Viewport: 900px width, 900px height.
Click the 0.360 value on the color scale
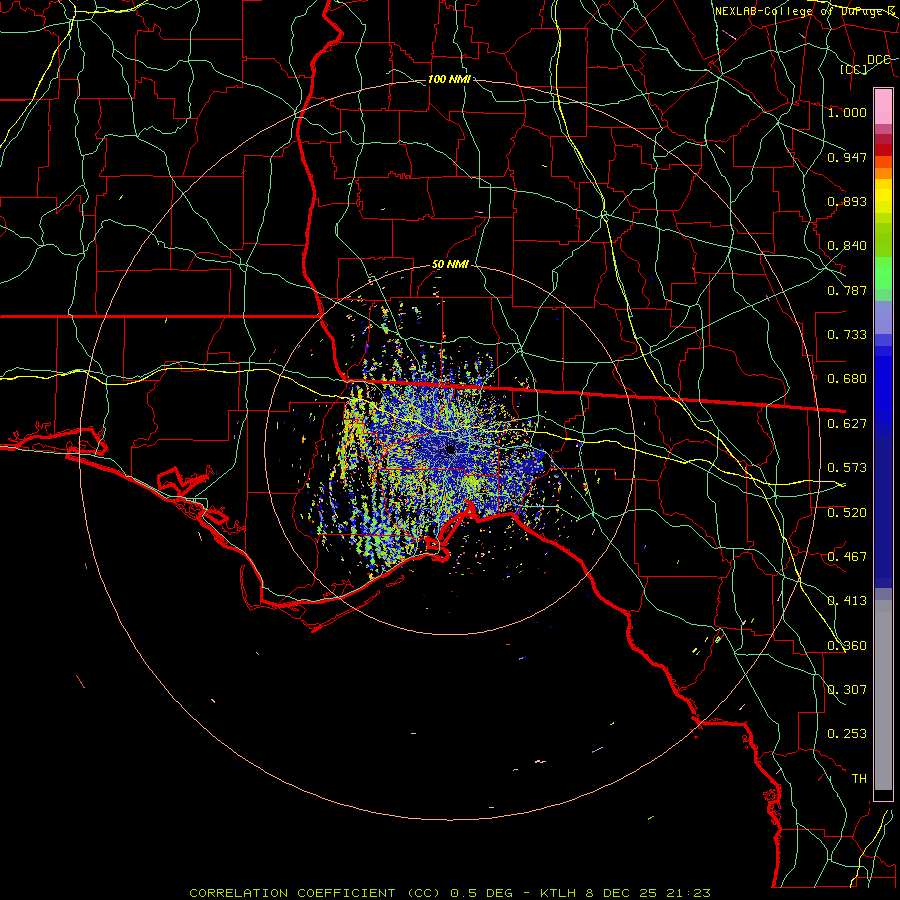847,646
